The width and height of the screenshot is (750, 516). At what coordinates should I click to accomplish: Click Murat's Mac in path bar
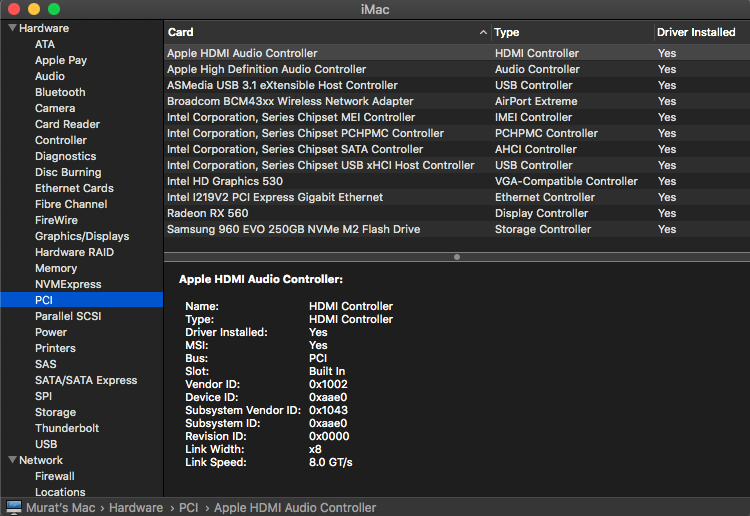[61, 507]
